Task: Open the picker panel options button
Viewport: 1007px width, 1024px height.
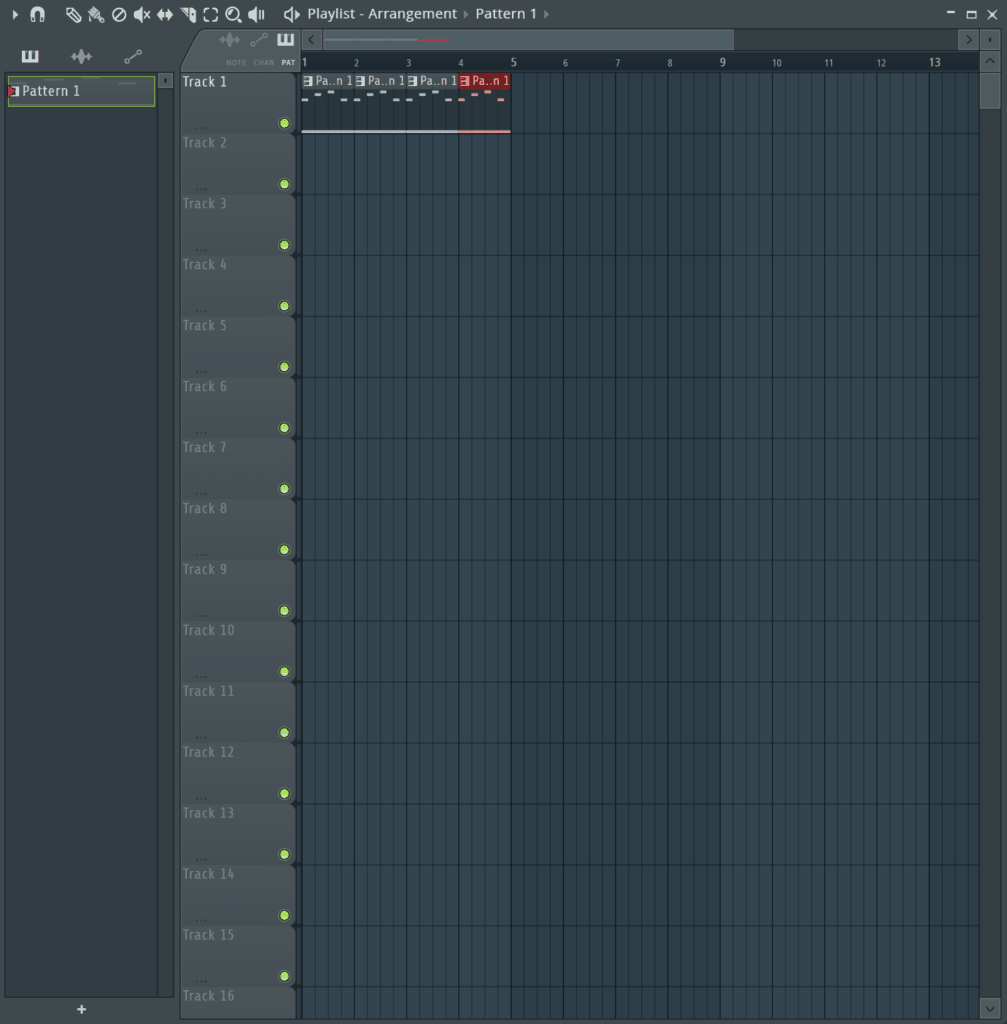Action: 165,80
